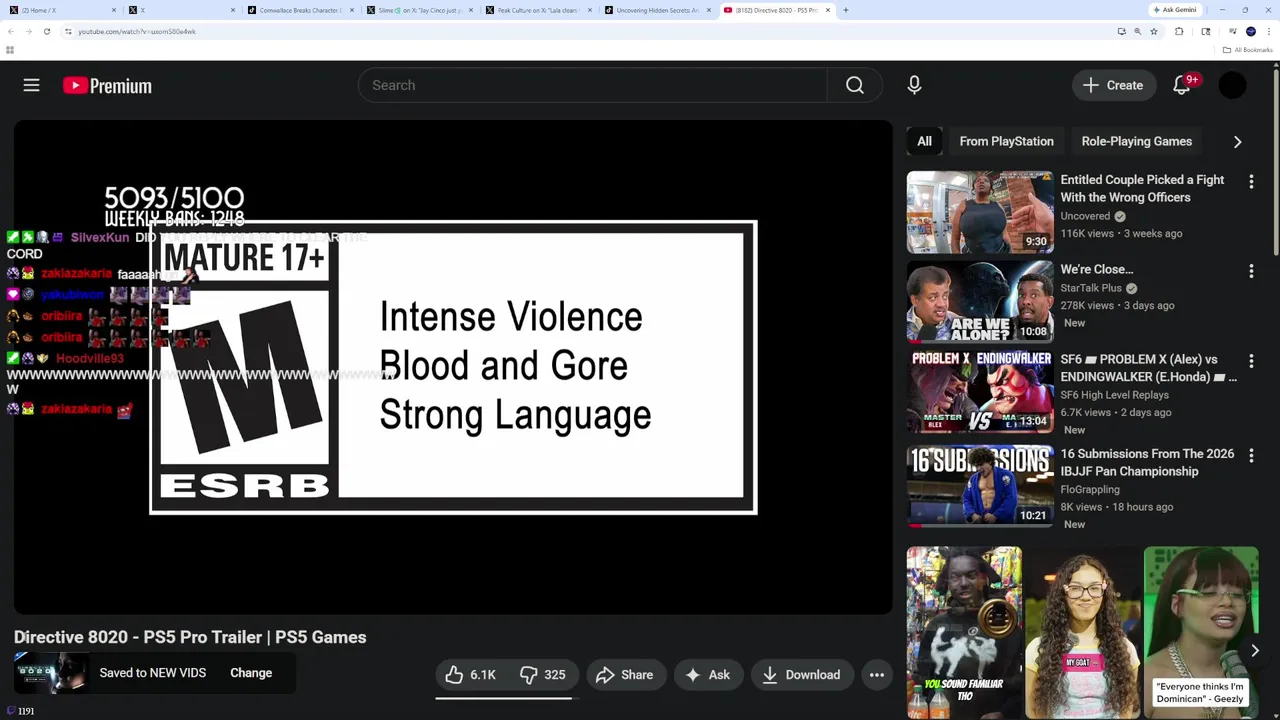This screenshot has width=1280, height=720.
Task: Open a new browser tab
Action: [846, 10]
